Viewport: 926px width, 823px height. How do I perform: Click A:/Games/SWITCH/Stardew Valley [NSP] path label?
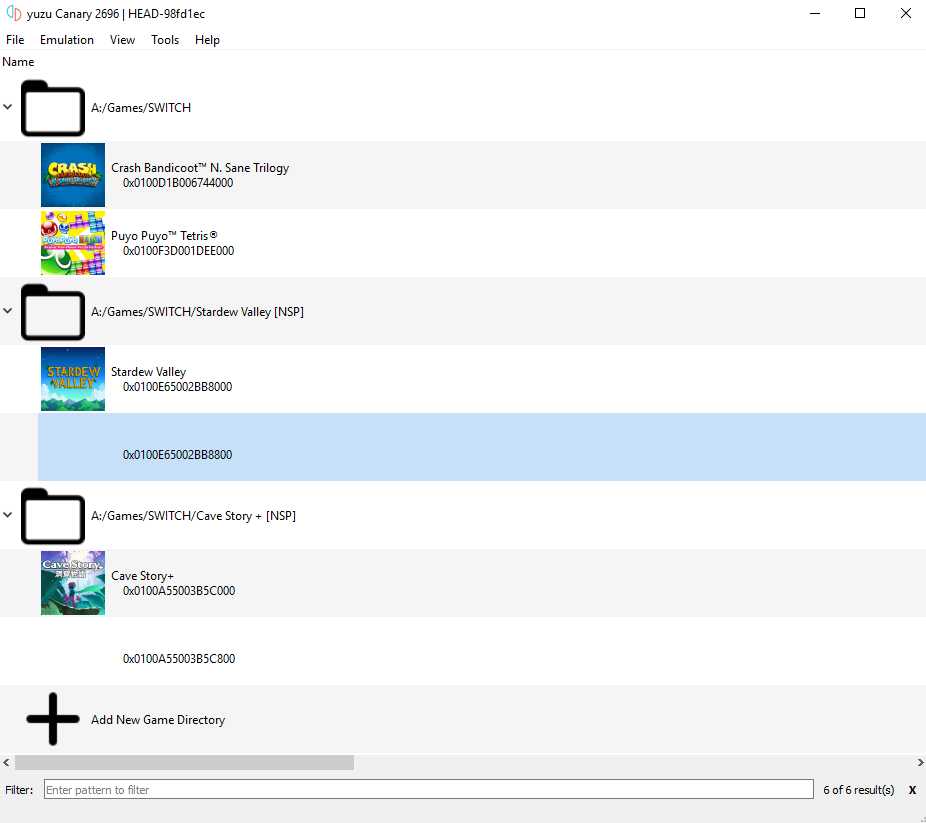click(x=197, y=312)
